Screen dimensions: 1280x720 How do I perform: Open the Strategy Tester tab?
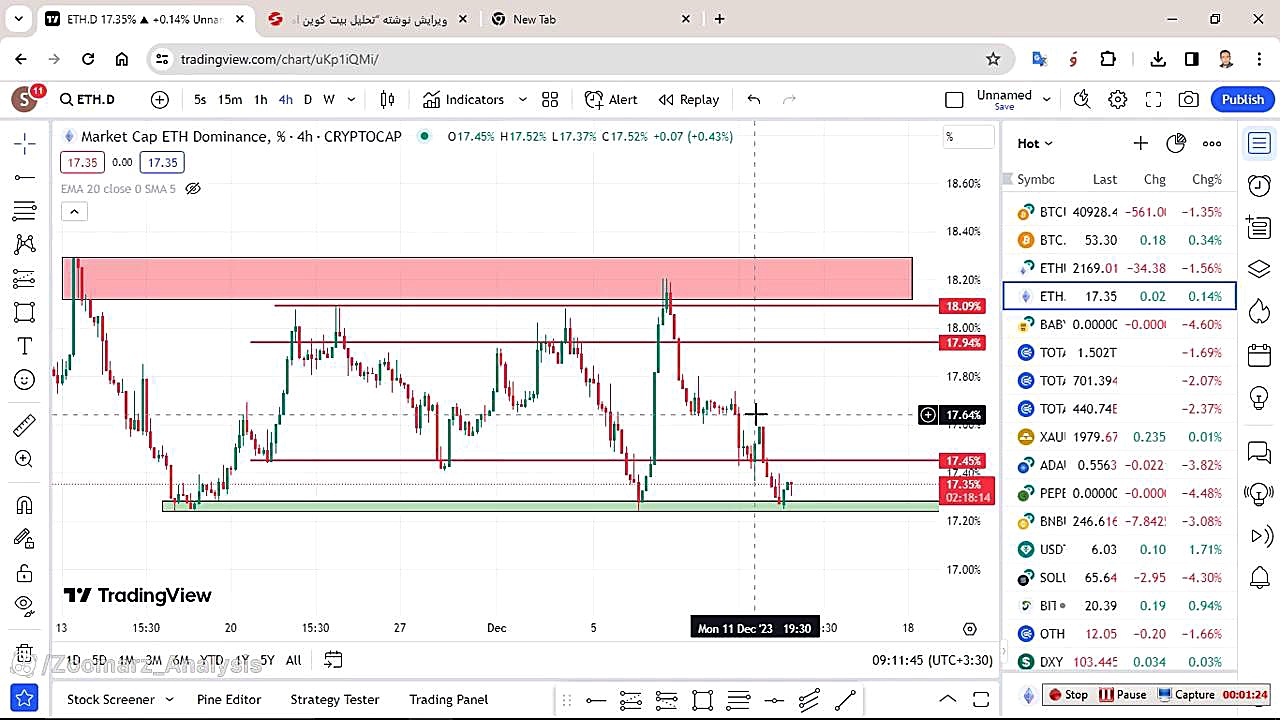point(335,699)
